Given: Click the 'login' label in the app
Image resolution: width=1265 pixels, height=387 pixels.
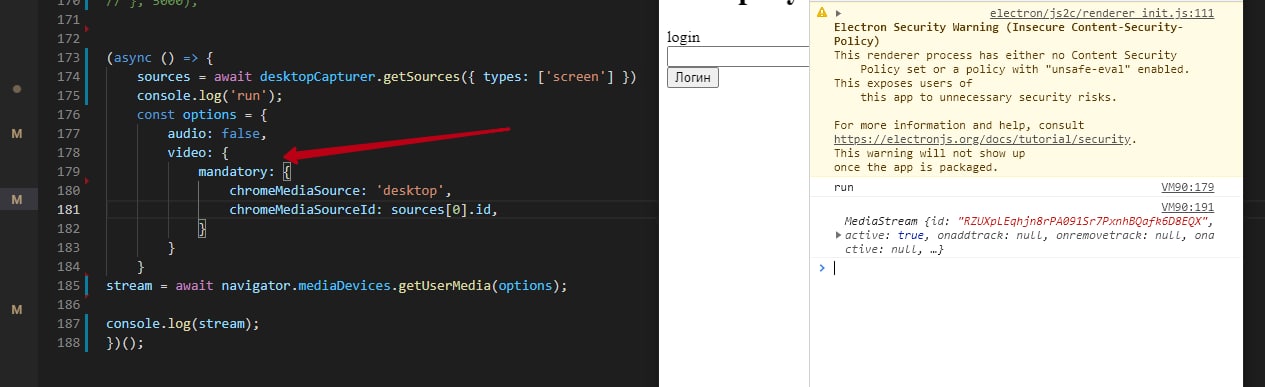Looking at the screenshot, I should pos(683,37).
